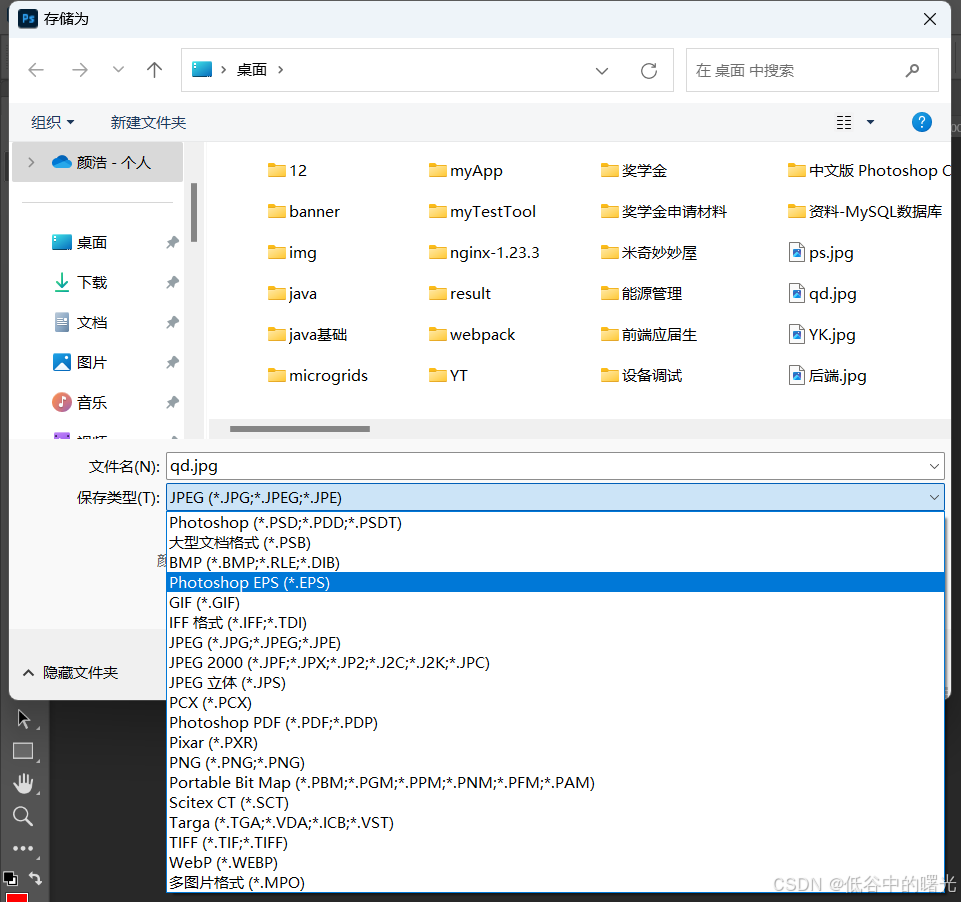
Task: Refresh the 桌面 folder view
Action: [649, 70]
